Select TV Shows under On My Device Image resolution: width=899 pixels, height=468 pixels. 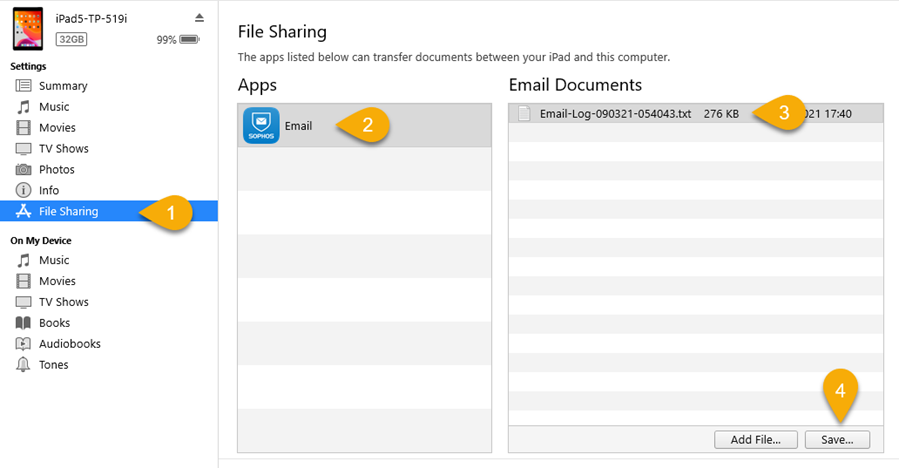pyautogui.click(x=63, y=302)
